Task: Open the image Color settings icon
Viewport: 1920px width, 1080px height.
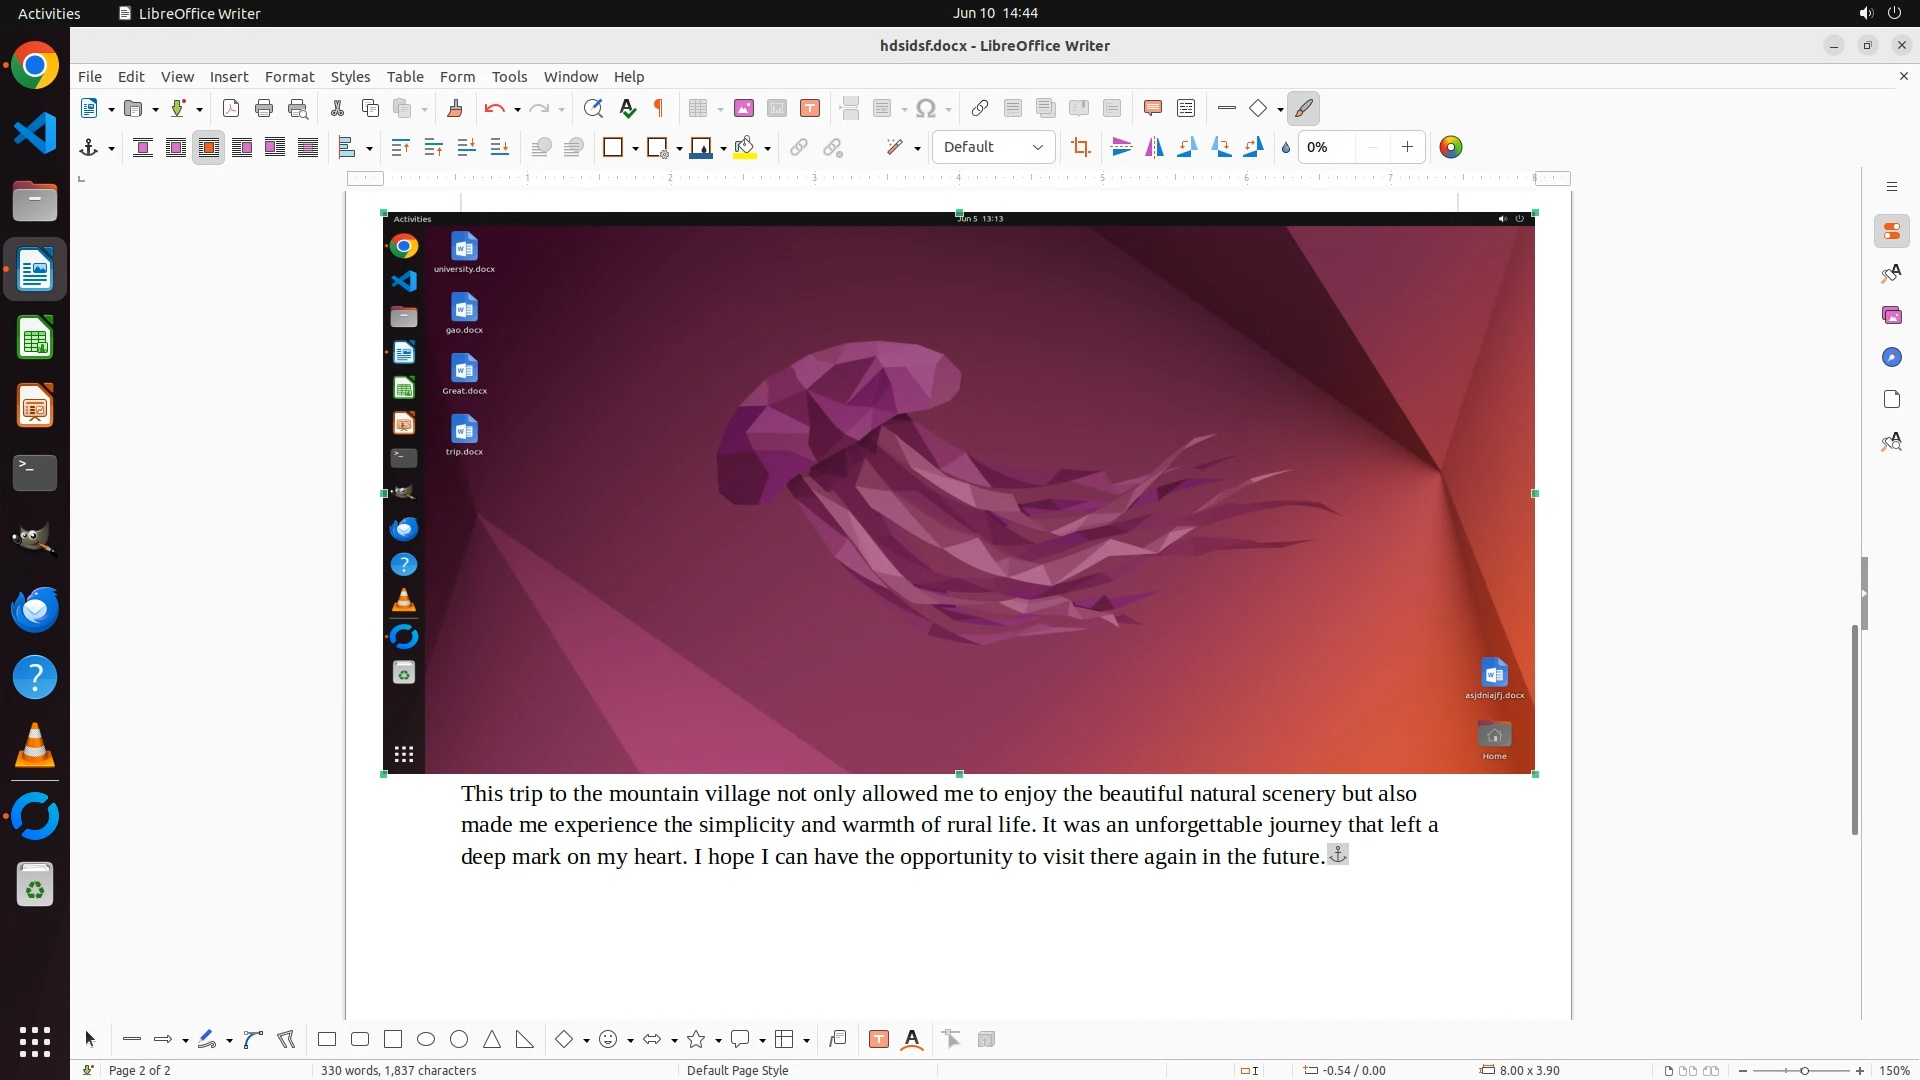Action: pos(1450,148)
